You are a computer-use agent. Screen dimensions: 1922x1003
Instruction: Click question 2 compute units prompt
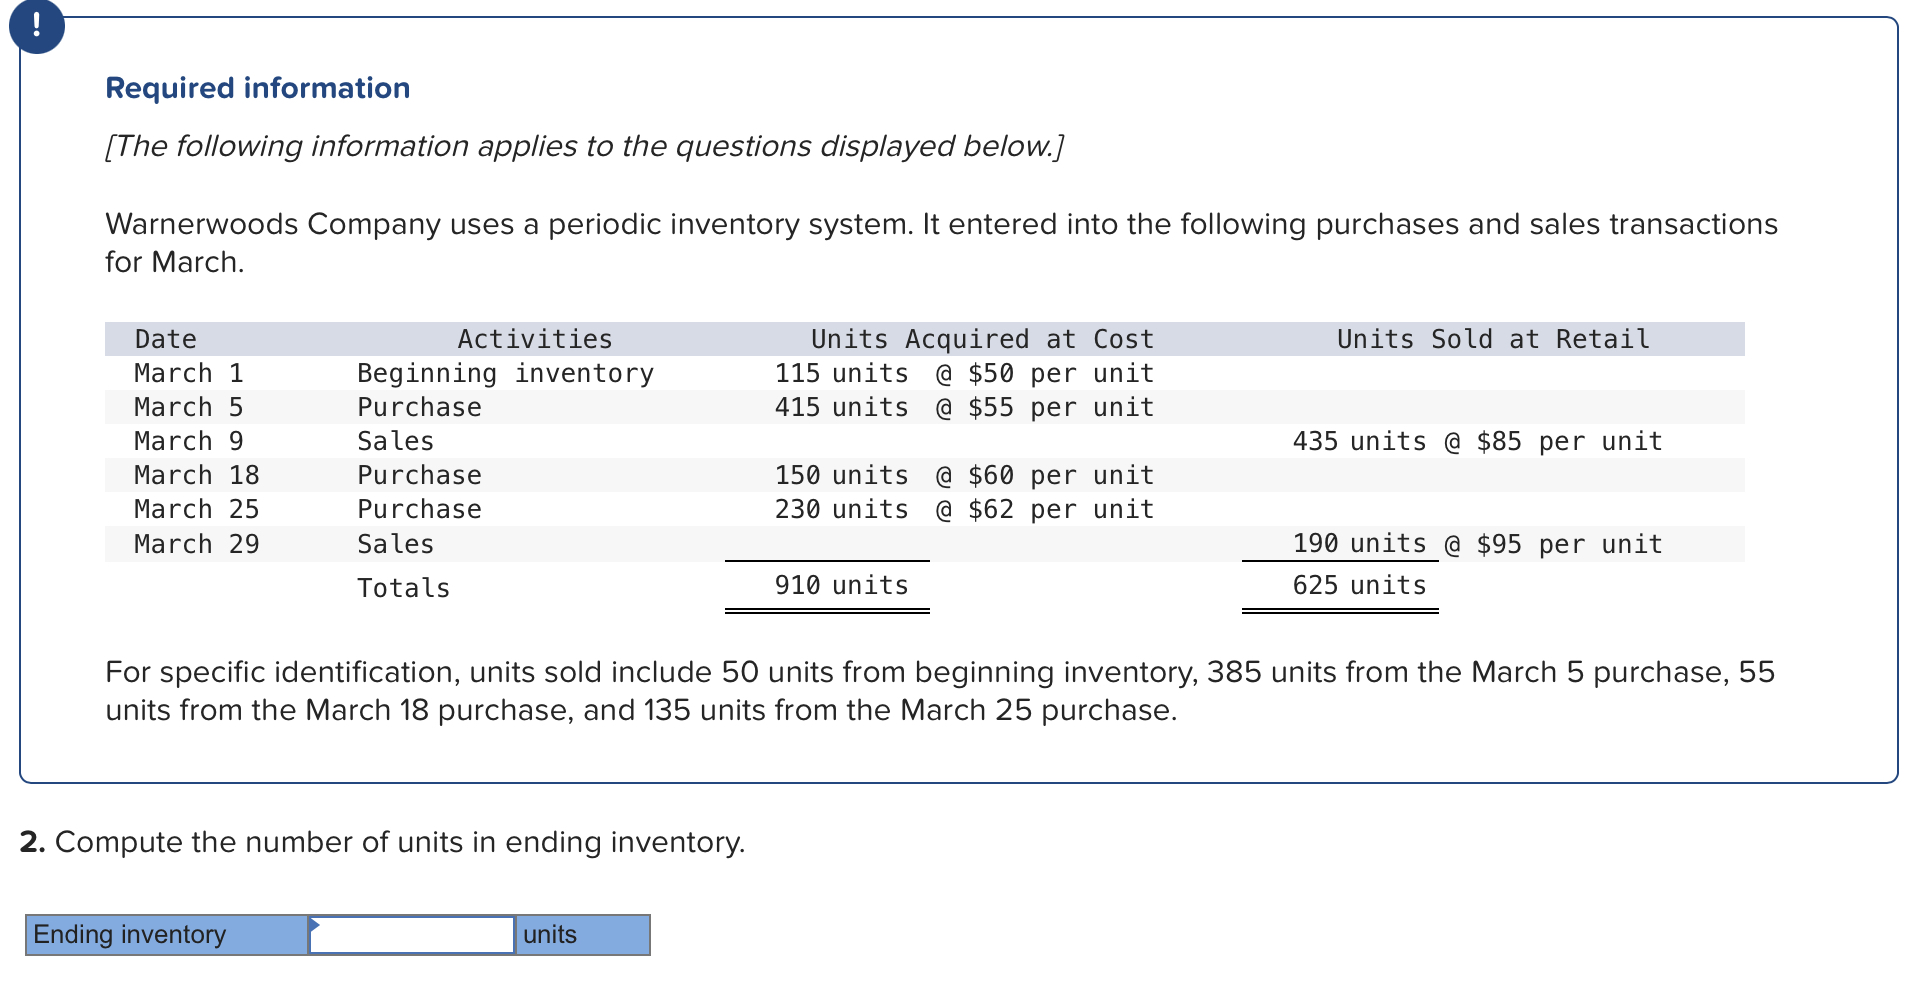coord(381,842)
